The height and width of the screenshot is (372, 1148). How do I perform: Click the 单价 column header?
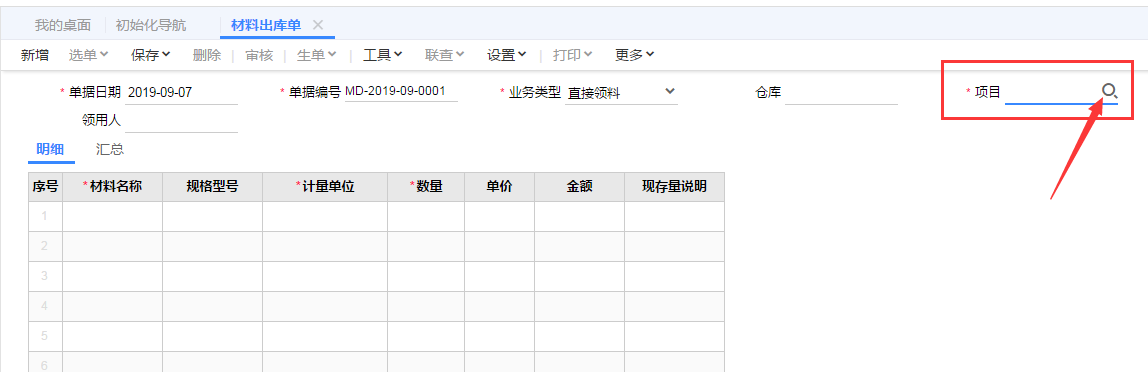(x=499, y=187)
